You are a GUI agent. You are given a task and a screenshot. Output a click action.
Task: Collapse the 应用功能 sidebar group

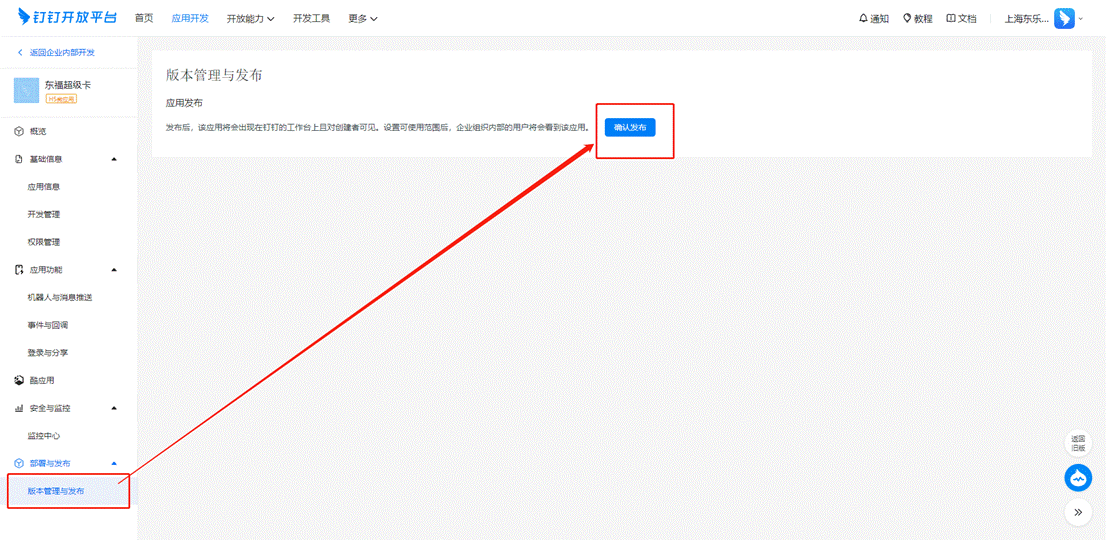(114, 270)
